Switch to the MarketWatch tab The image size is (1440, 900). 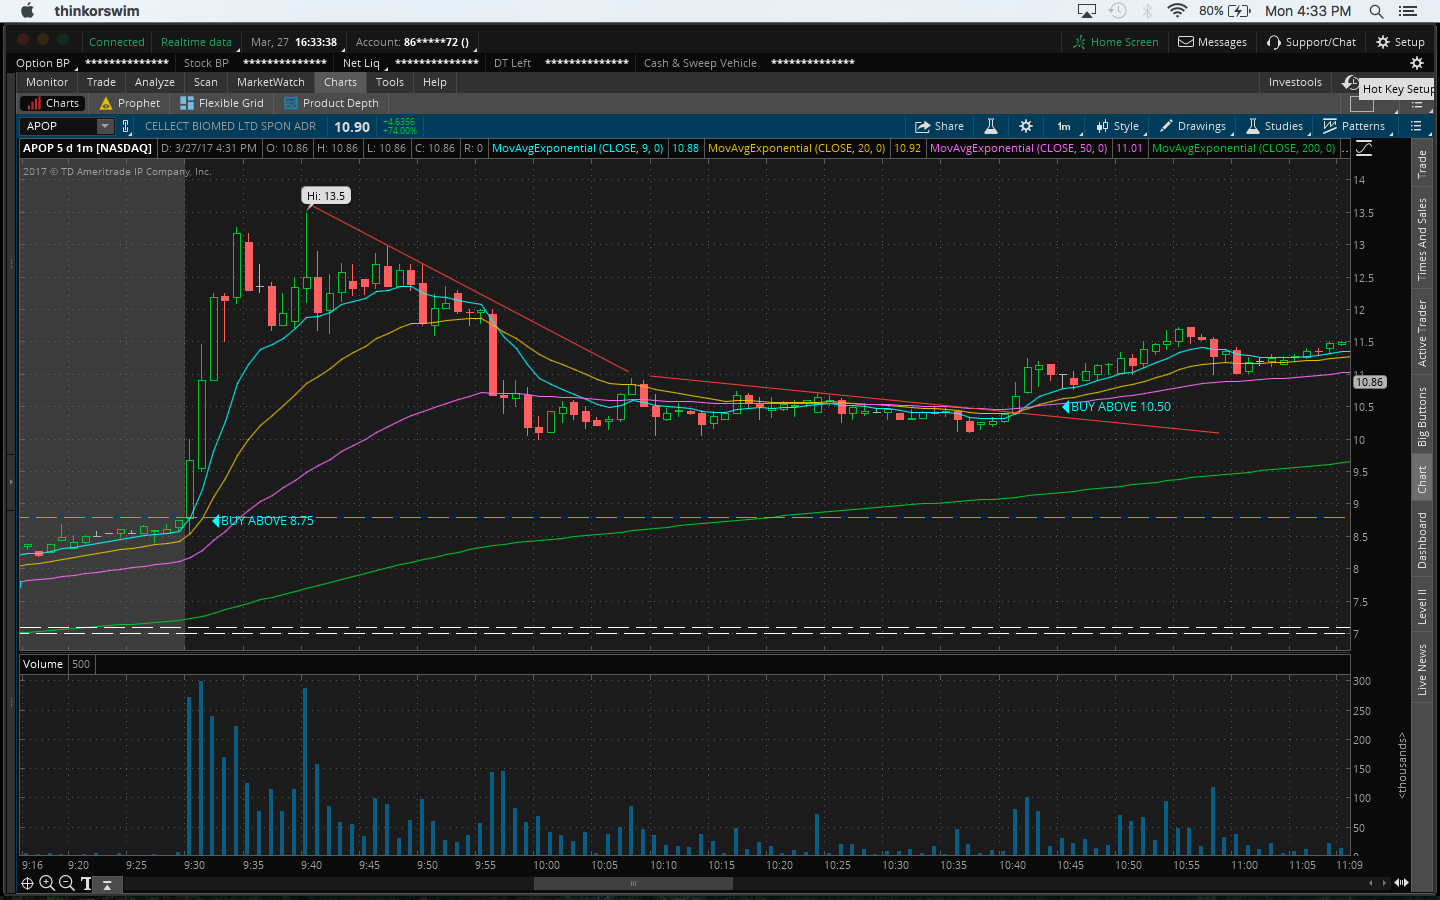[270, 82]
